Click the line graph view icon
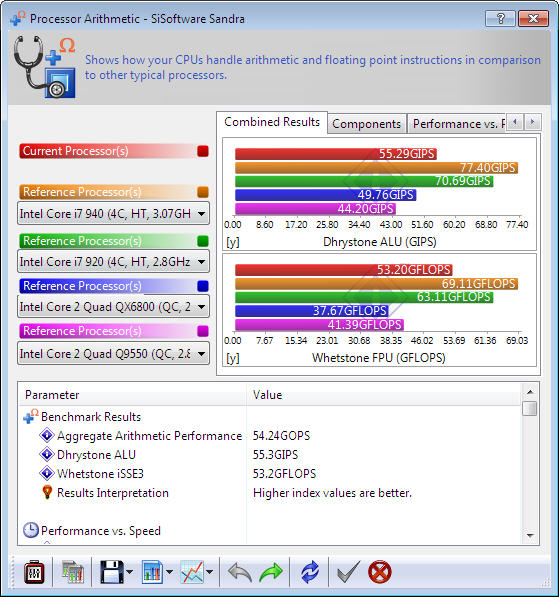This screenshot has width=559, height=597. click(192, 572)
